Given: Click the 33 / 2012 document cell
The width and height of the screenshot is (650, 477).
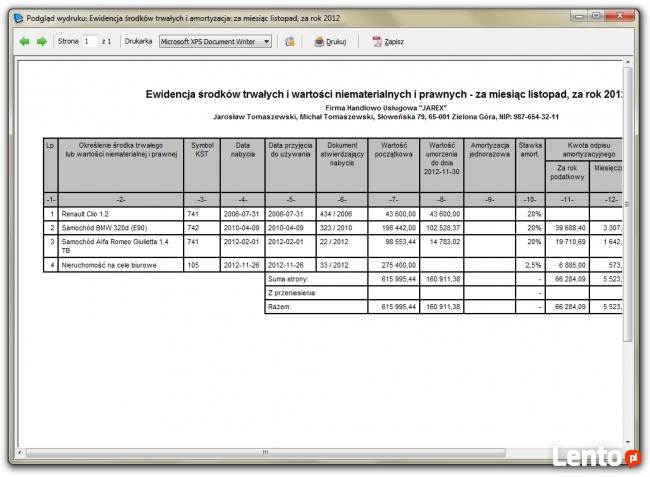Looking at the screenshot, I should 342,265.
